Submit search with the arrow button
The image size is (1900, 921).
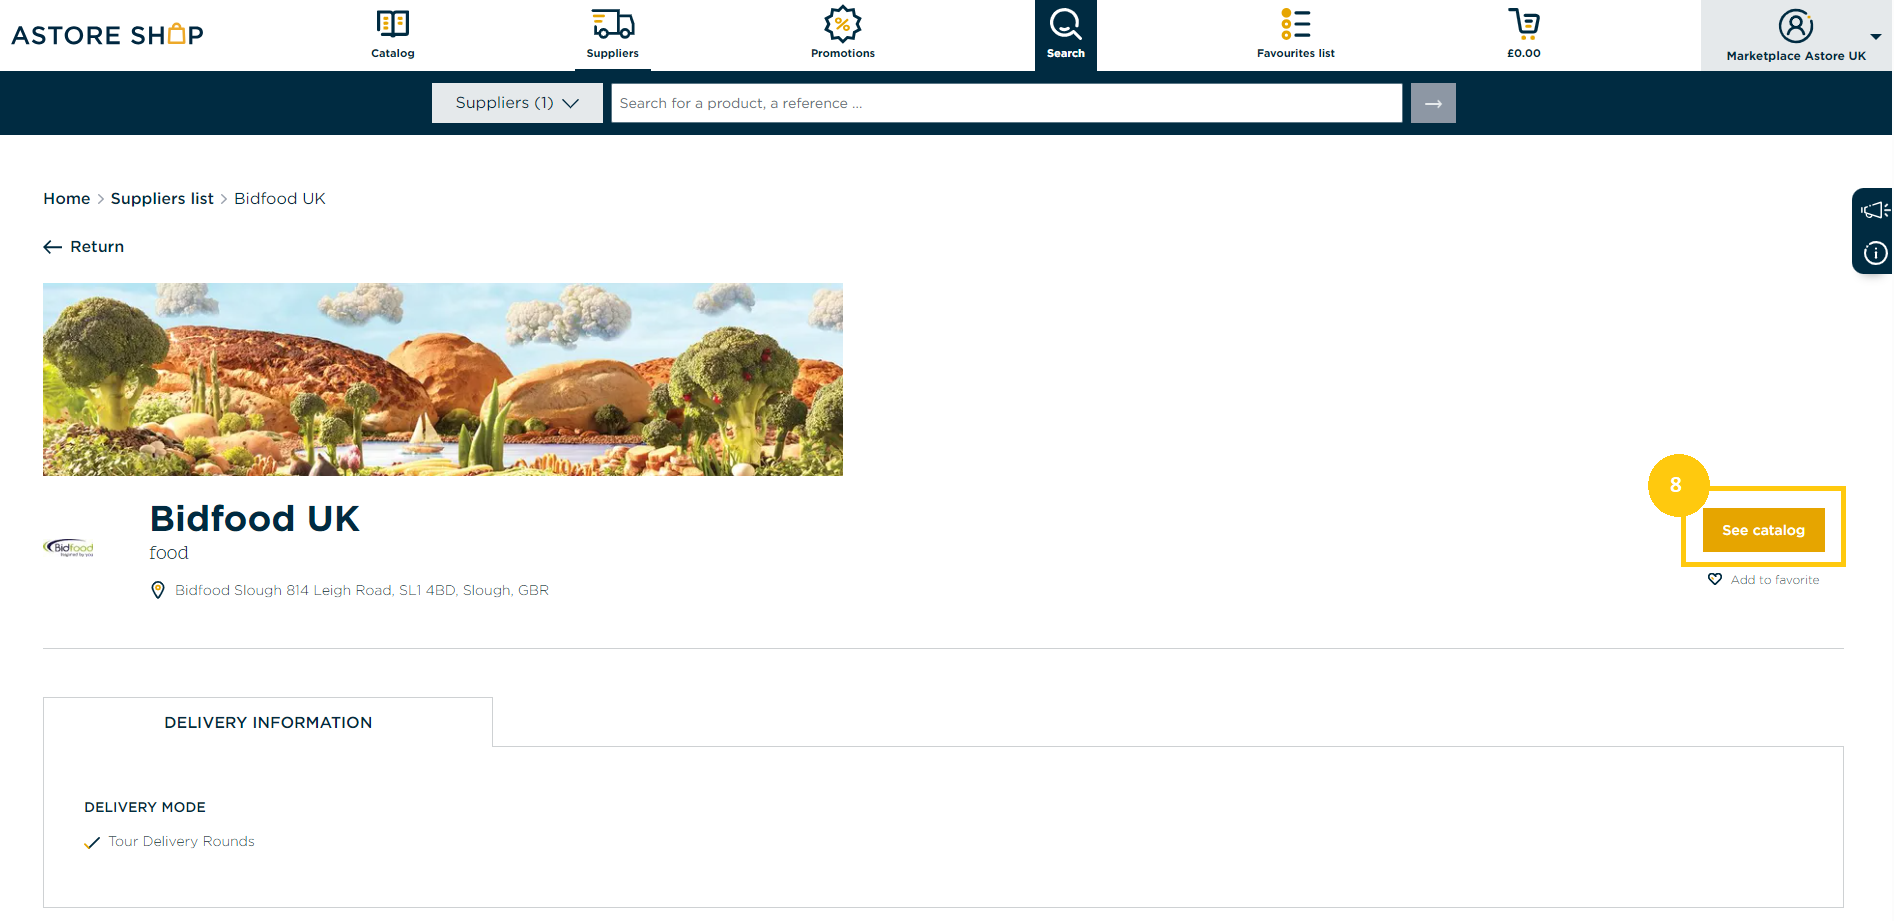point(1433,103)
